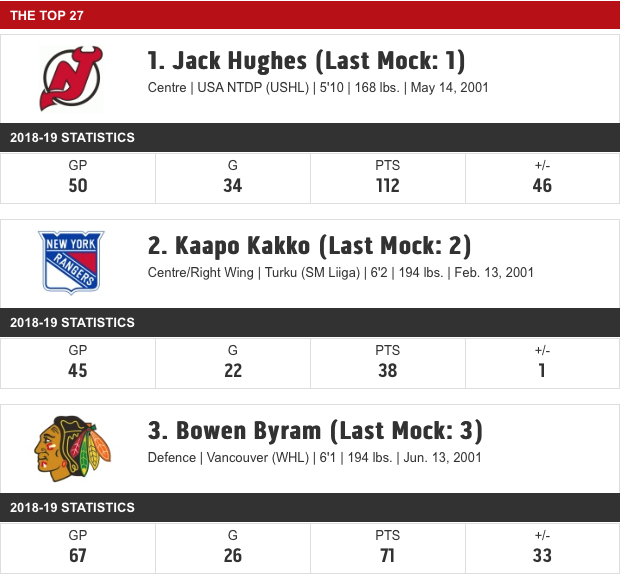Click Kakko's bio line mentioning Turku
This screenshot has width=621, height=574.
pyautogui.click(x=341, y=273)
